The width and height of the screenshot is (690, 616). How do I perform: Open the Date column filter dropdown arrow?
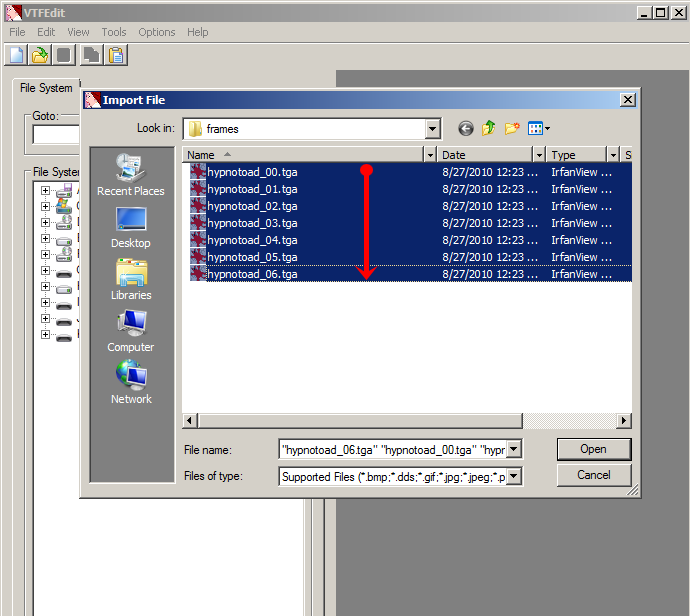pos(539,155)
